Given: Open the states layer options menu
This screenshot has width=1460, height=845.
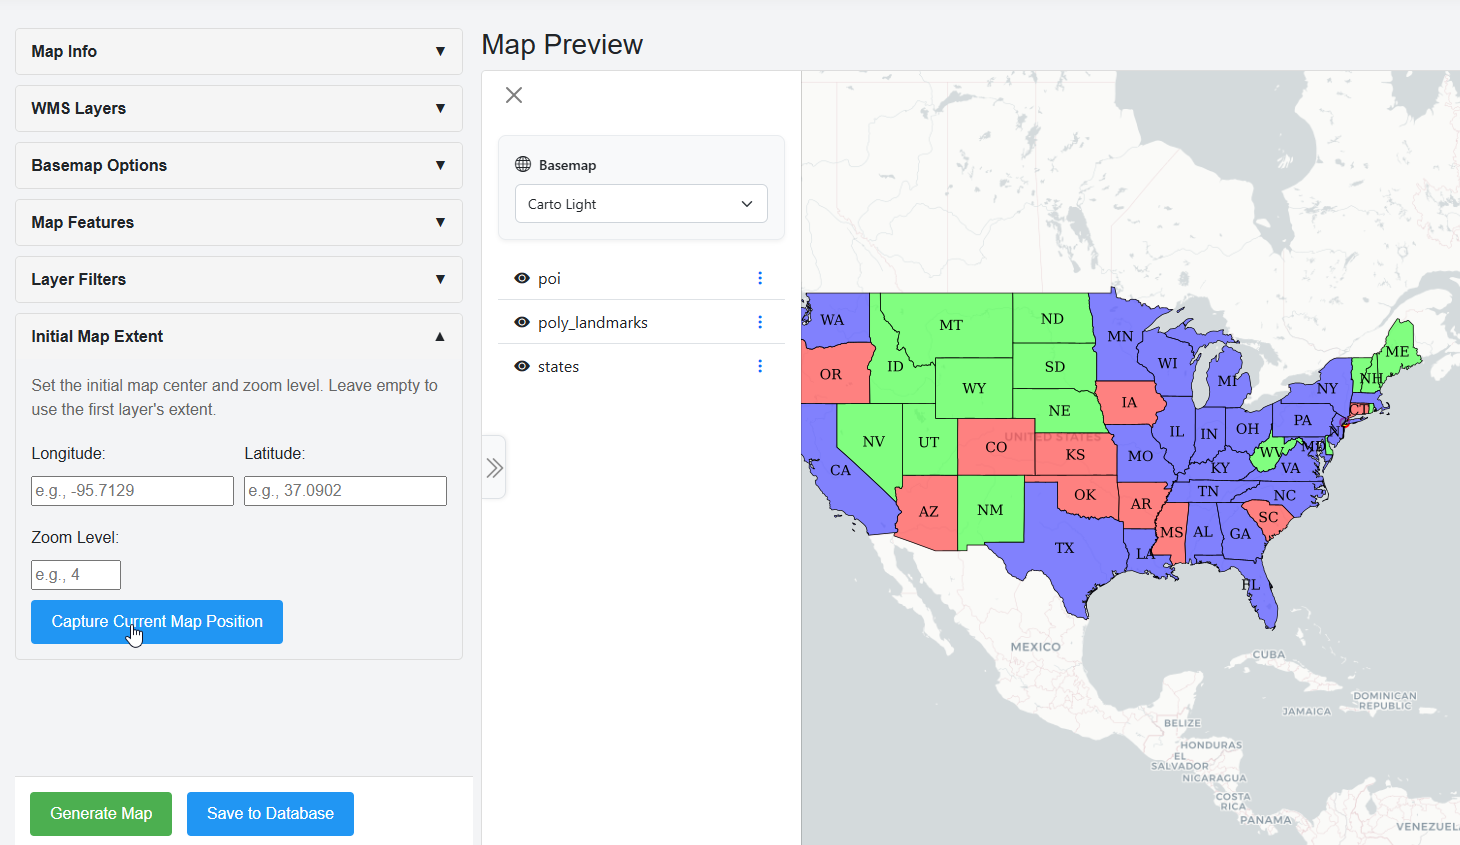Looking at the screenshot, I should (x=760, y=366).
